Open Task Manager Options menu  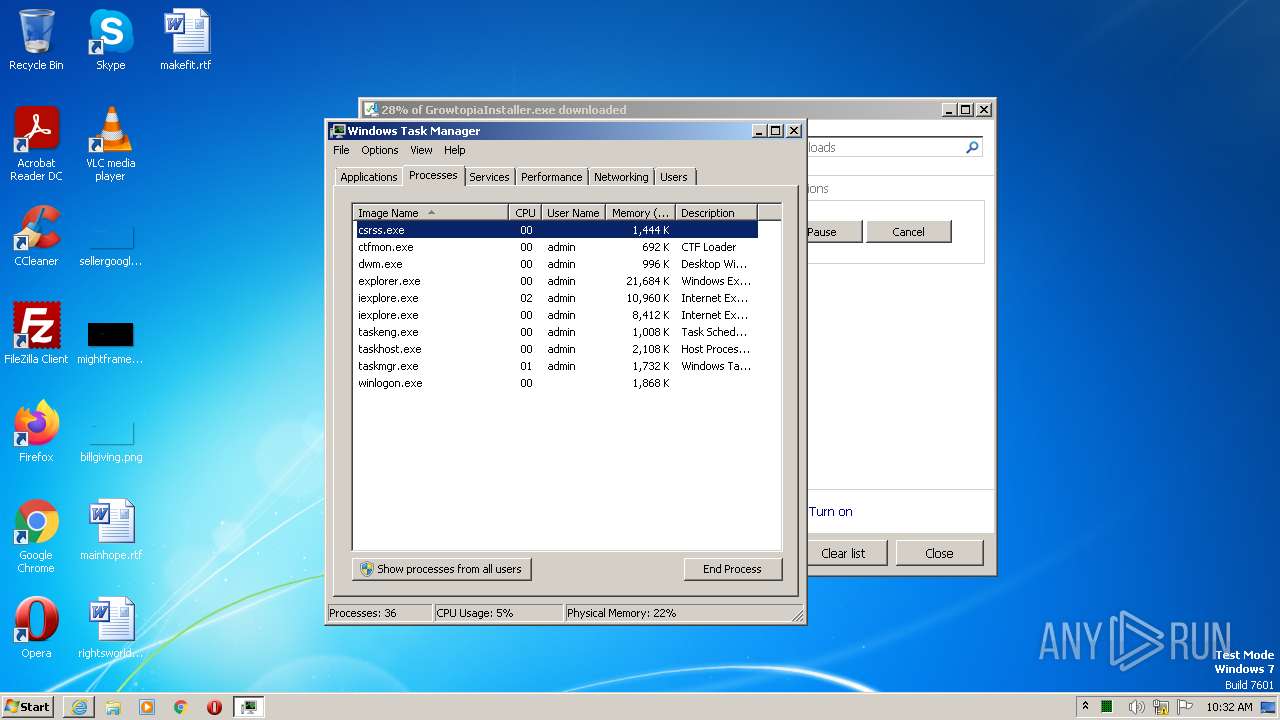(x=379, y=150)
